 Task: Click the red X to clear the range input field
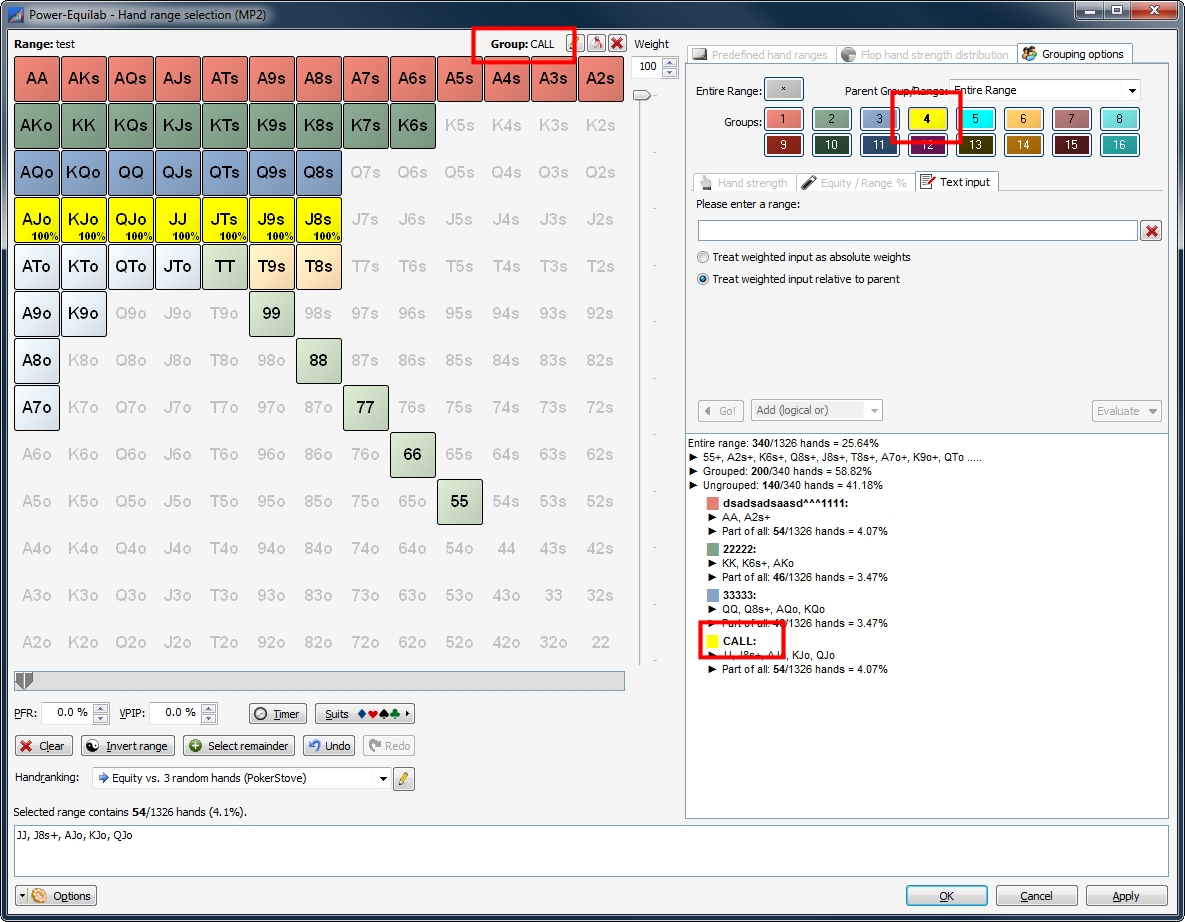[x=1150, y=230]
